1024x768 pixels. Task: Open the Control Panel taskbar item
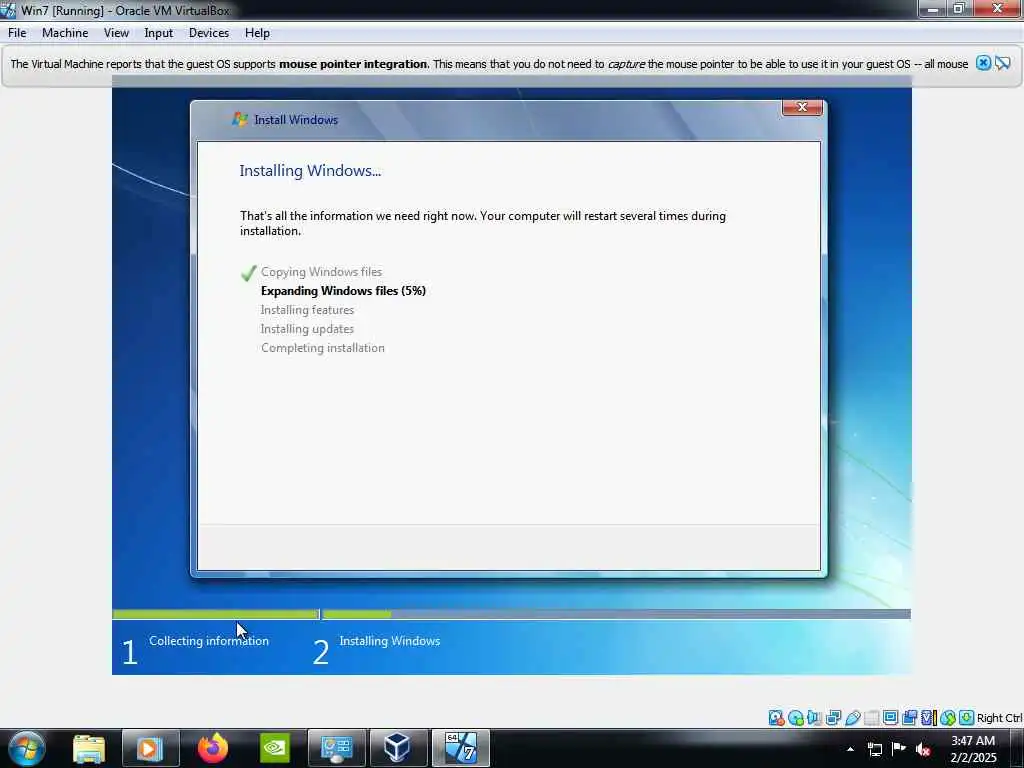click(336, 748)
